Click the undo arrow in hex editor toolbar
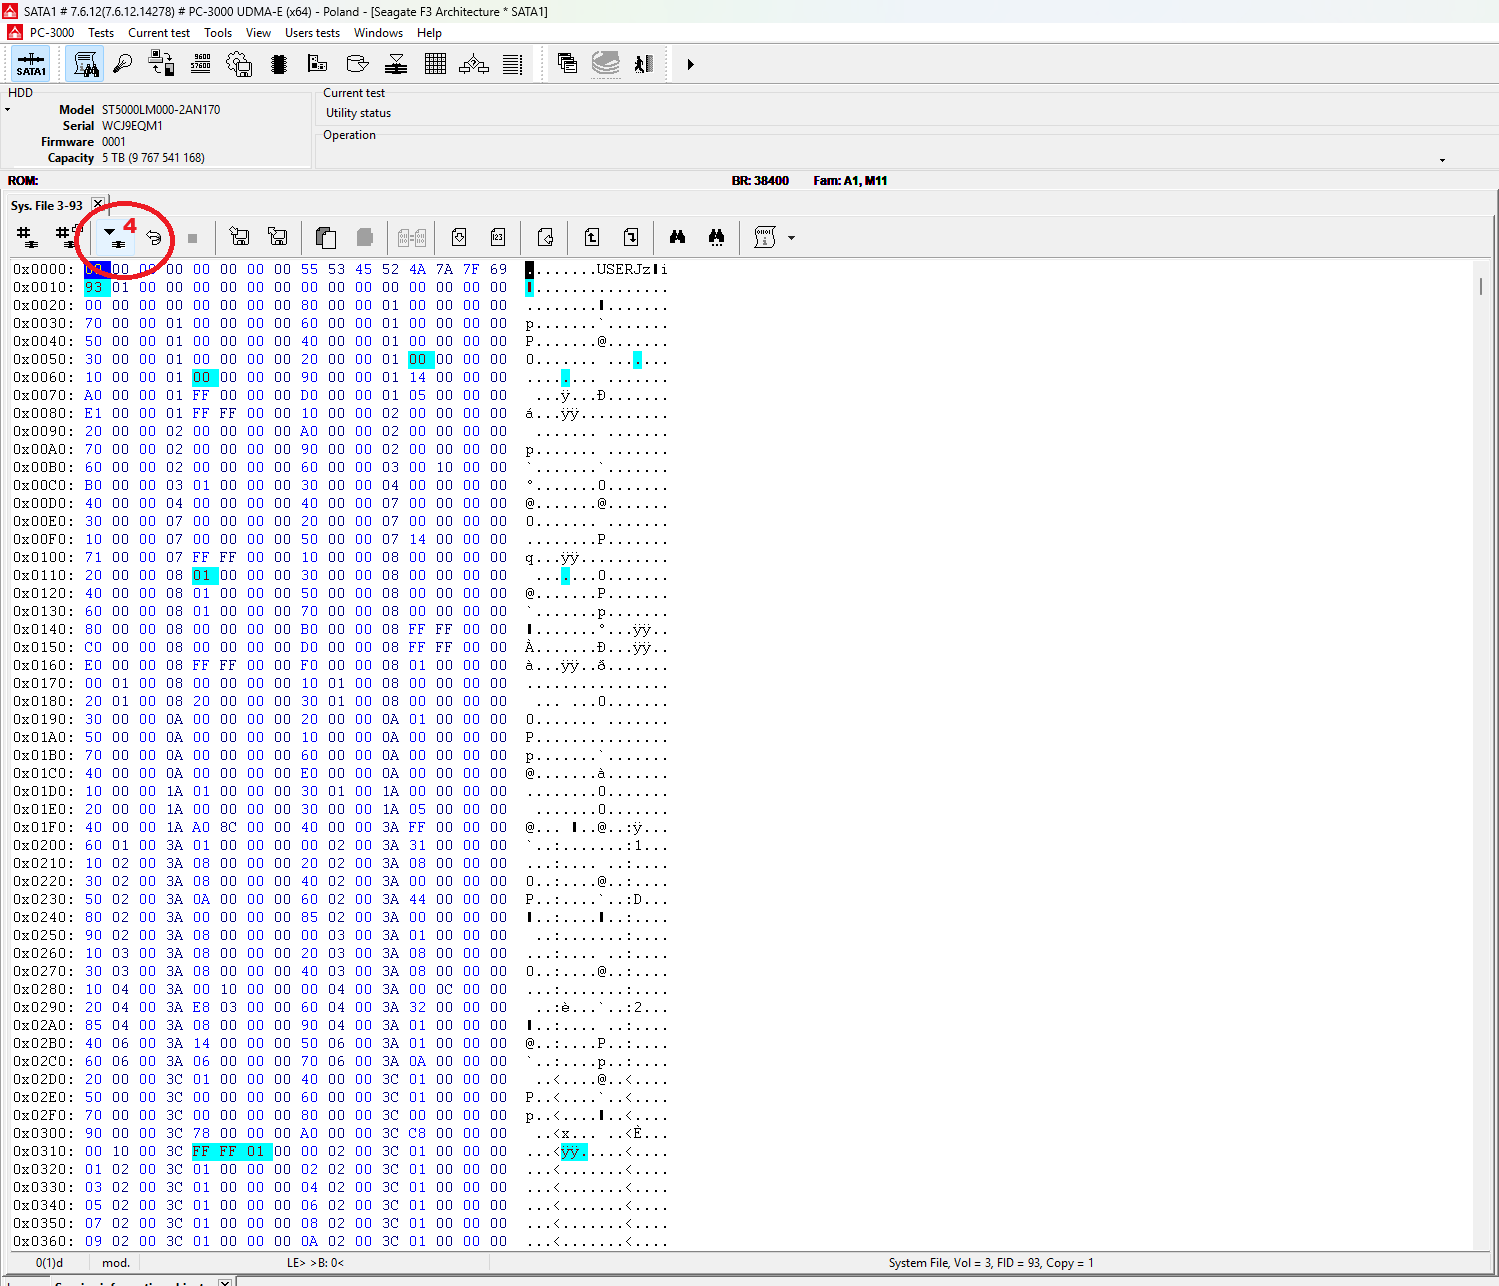 (154, 238)
